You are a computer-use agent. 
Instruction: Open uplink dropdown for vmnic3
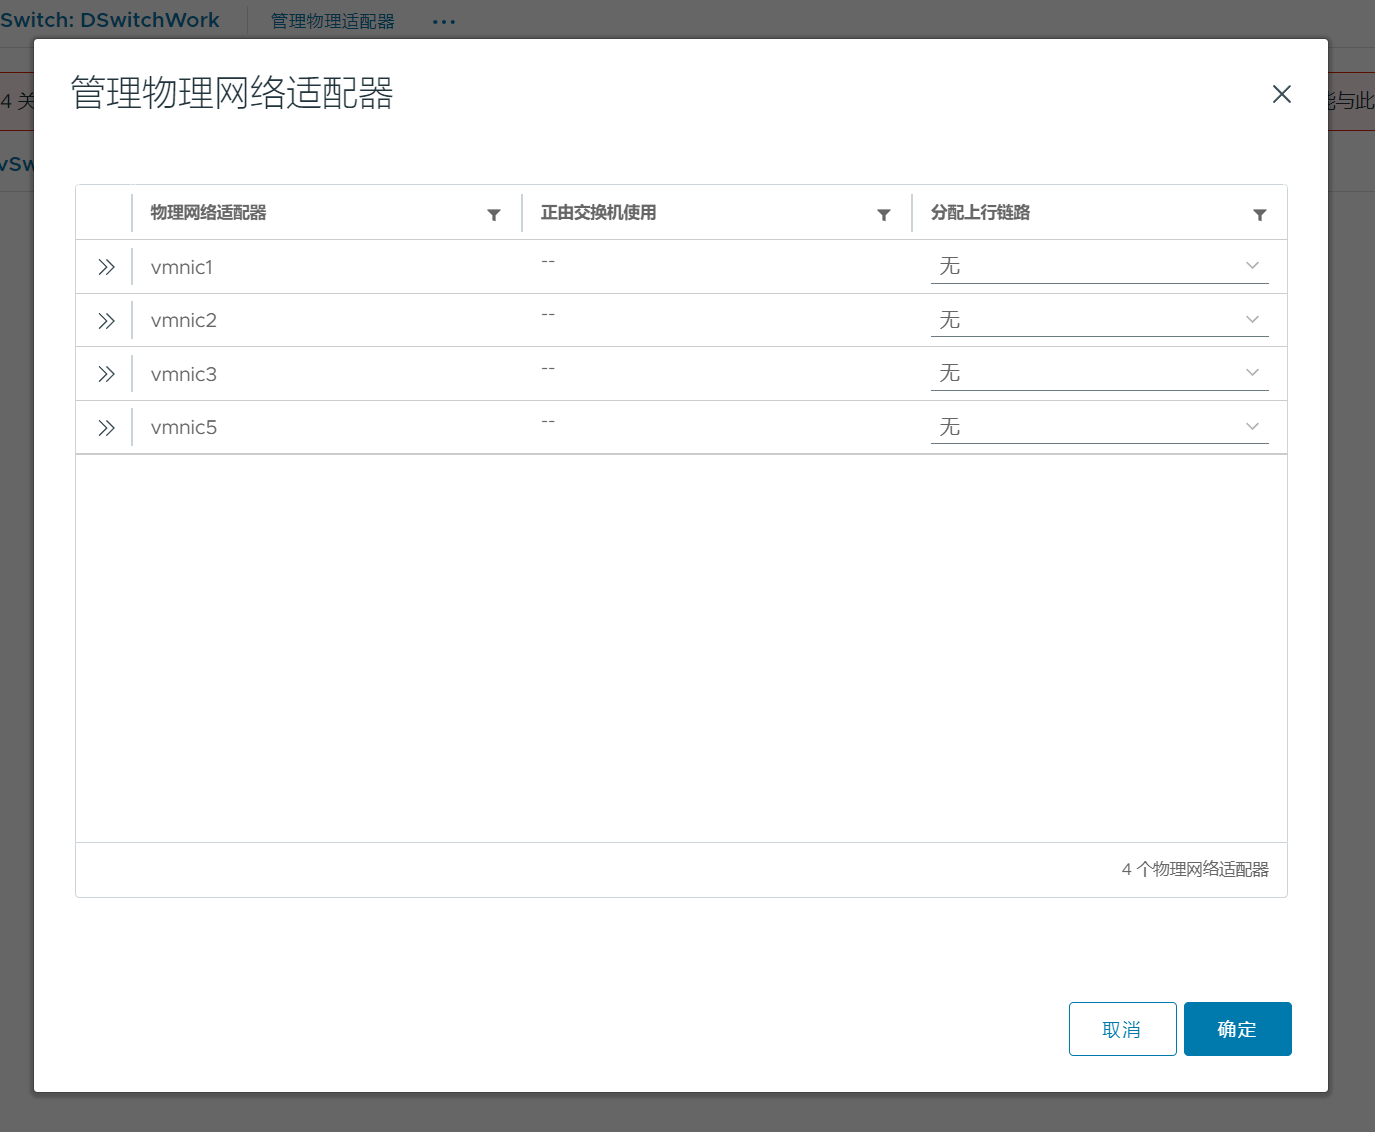[x=1098, y=373]
